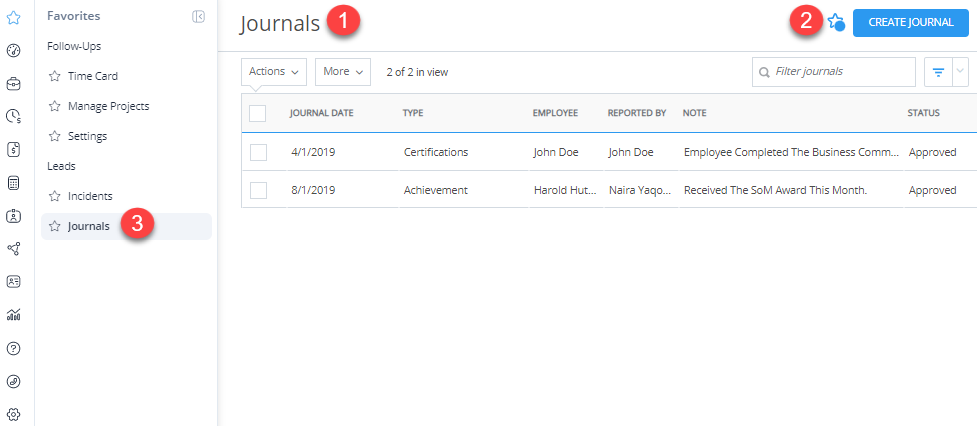977x426 pixels.
Task: Open Manage Projects from Favorites
Action: 108,106
